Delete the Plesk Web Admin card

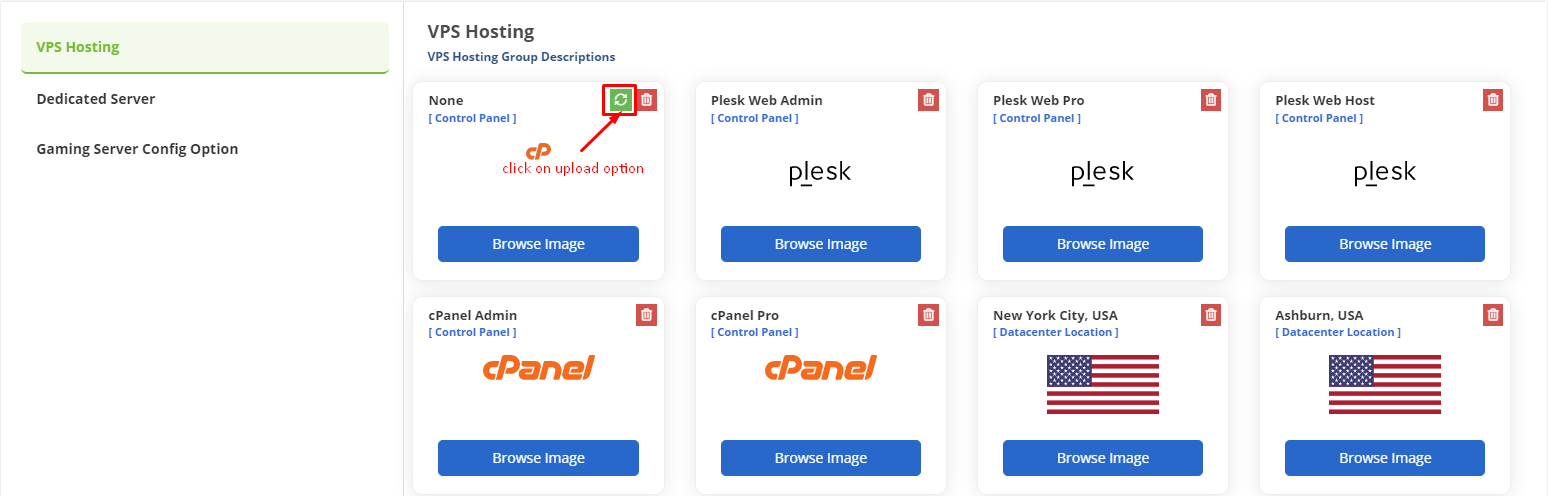pyautogui.click(x=929, y=100)
